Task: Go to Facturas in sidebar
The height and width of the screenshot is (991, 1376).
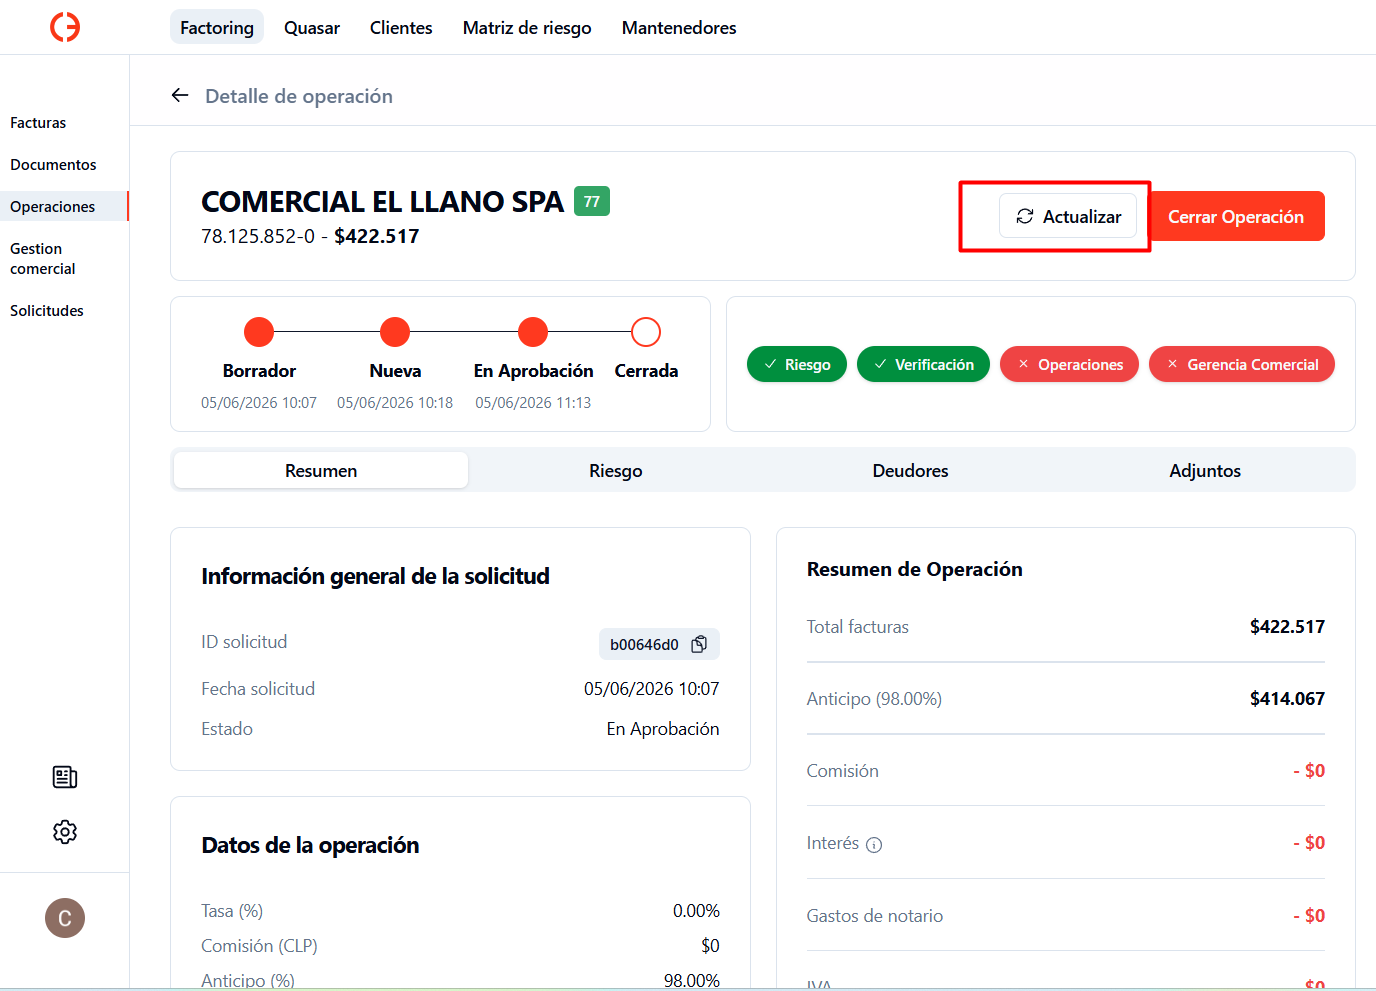Action: click(x=38, y=123)
